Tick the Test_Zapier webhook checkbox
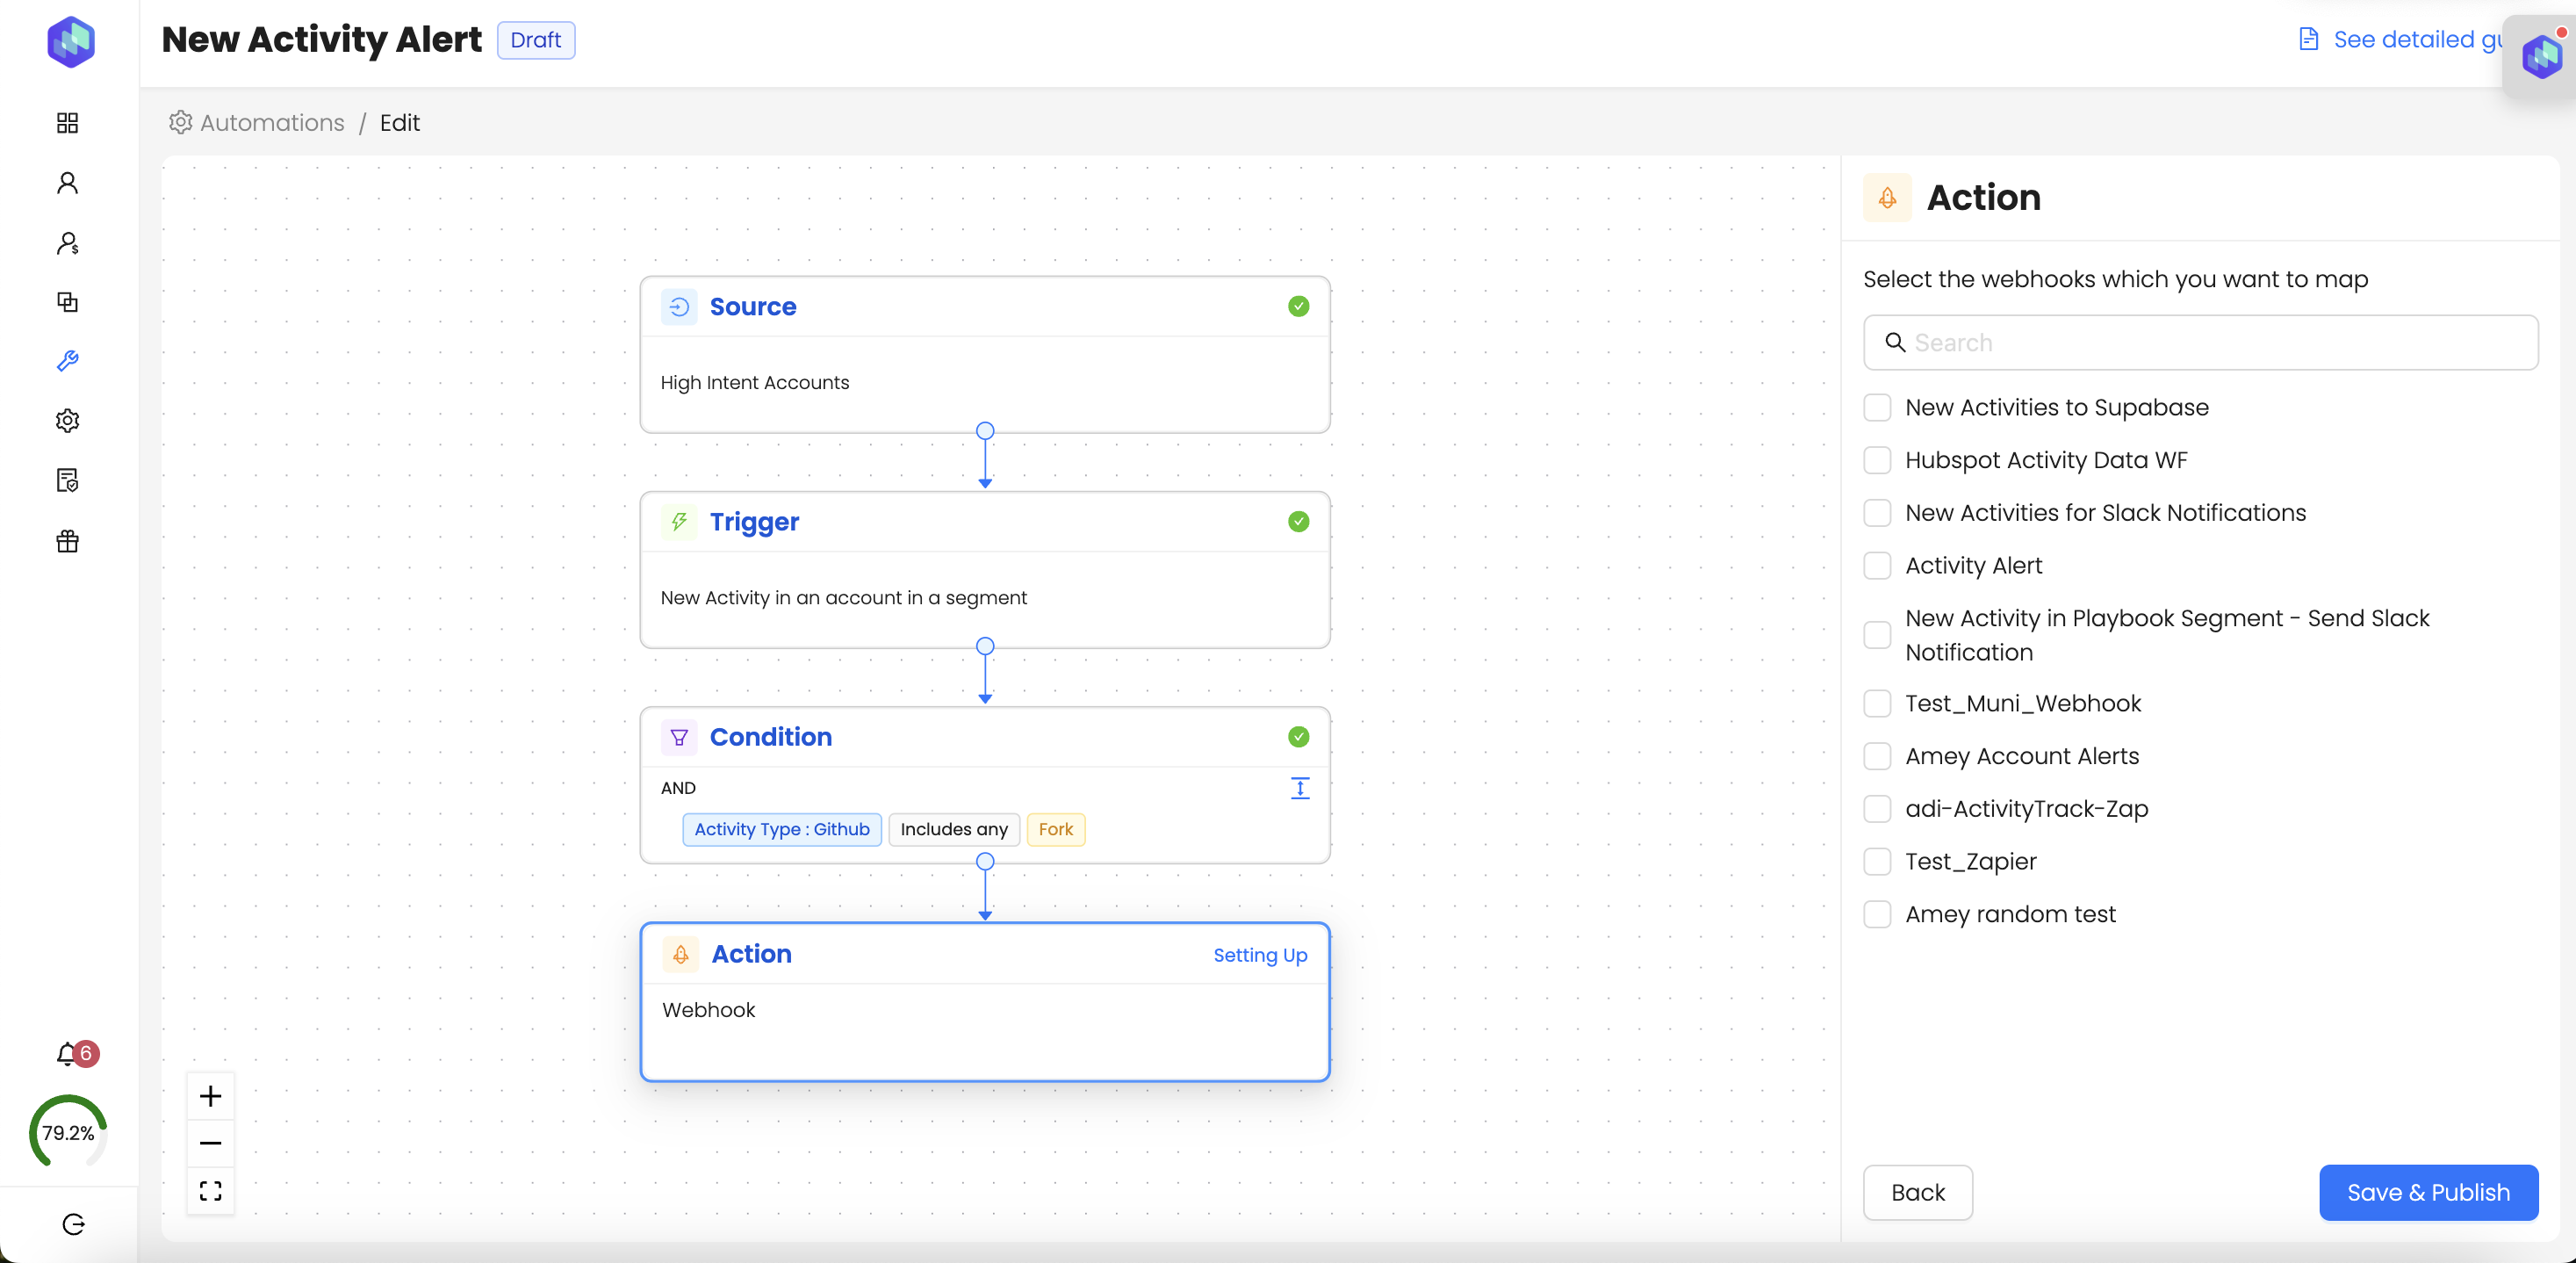Screen dimensions: 2576x1263 pos(1877,861)
